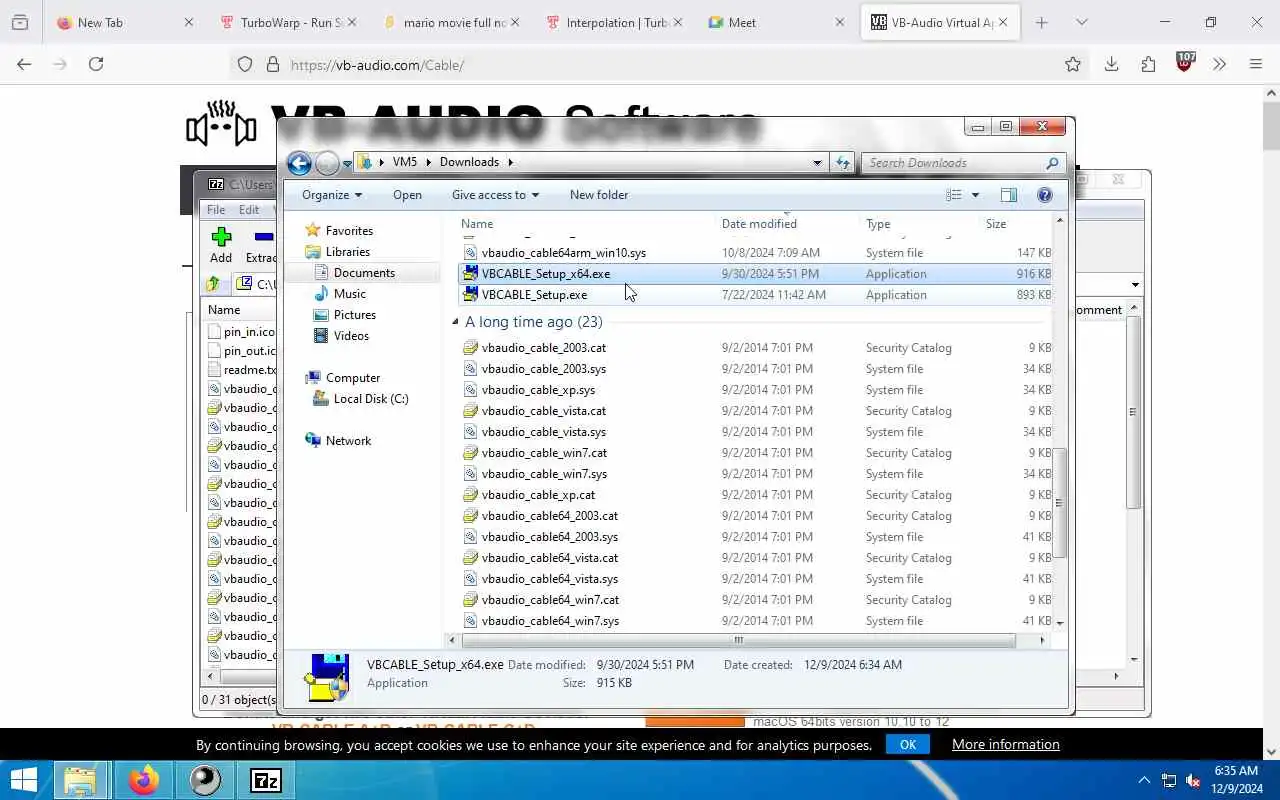The image size is (1280, 800).
Task: Click the Explorer Back navigation arrow
Action: [x=298, y=163]
